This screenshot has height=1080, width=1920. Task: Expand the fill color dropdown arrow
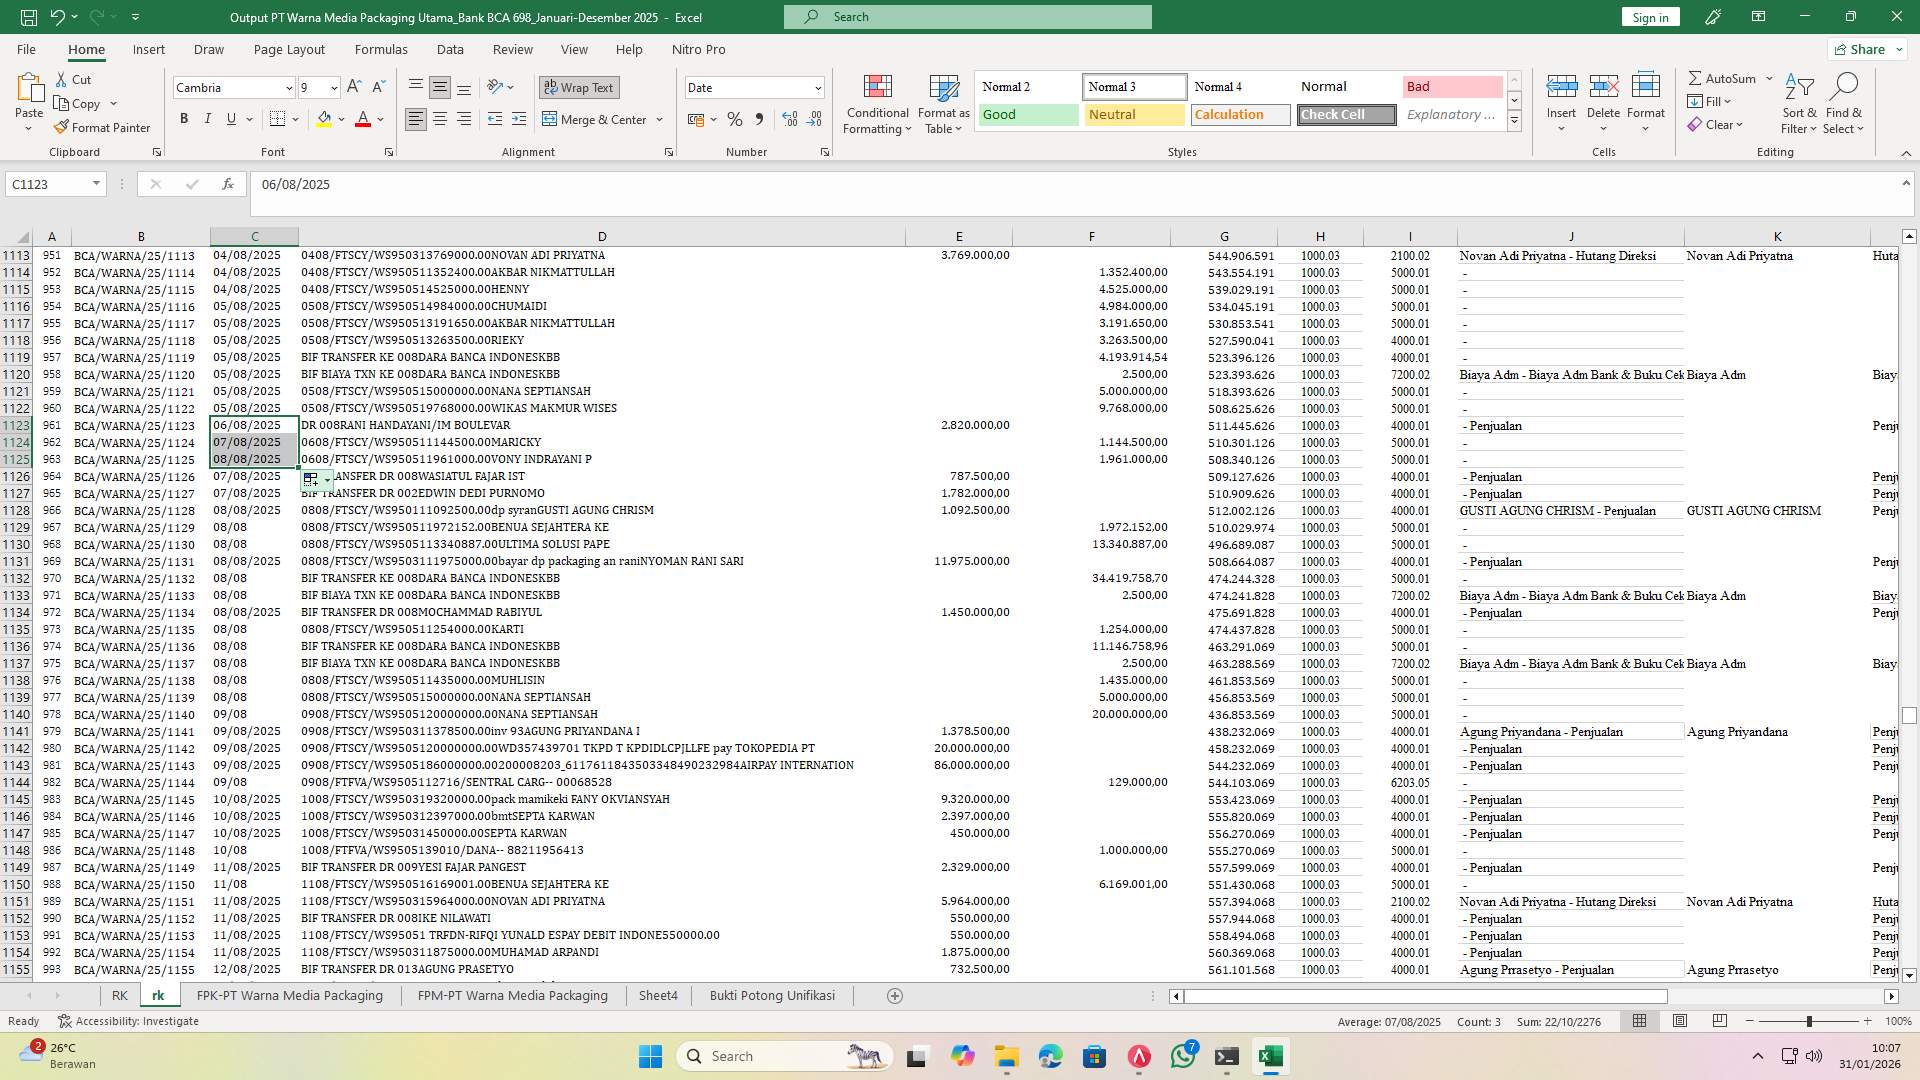[x=339, y=119]
